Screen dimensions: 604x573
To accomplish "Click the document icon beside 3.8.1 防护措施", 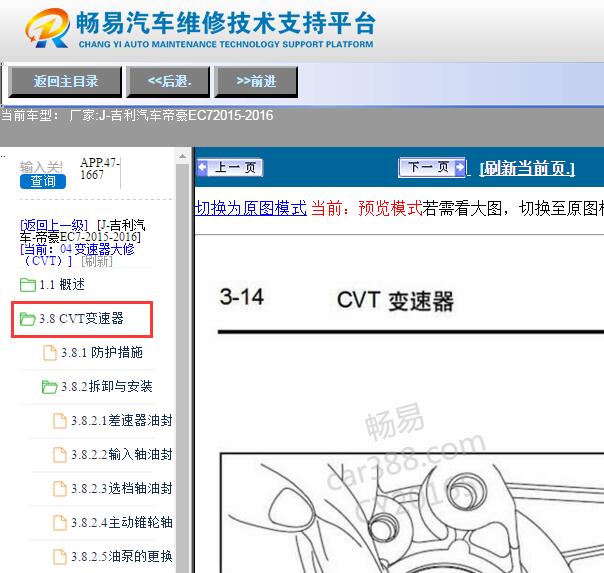I will 50,353.
